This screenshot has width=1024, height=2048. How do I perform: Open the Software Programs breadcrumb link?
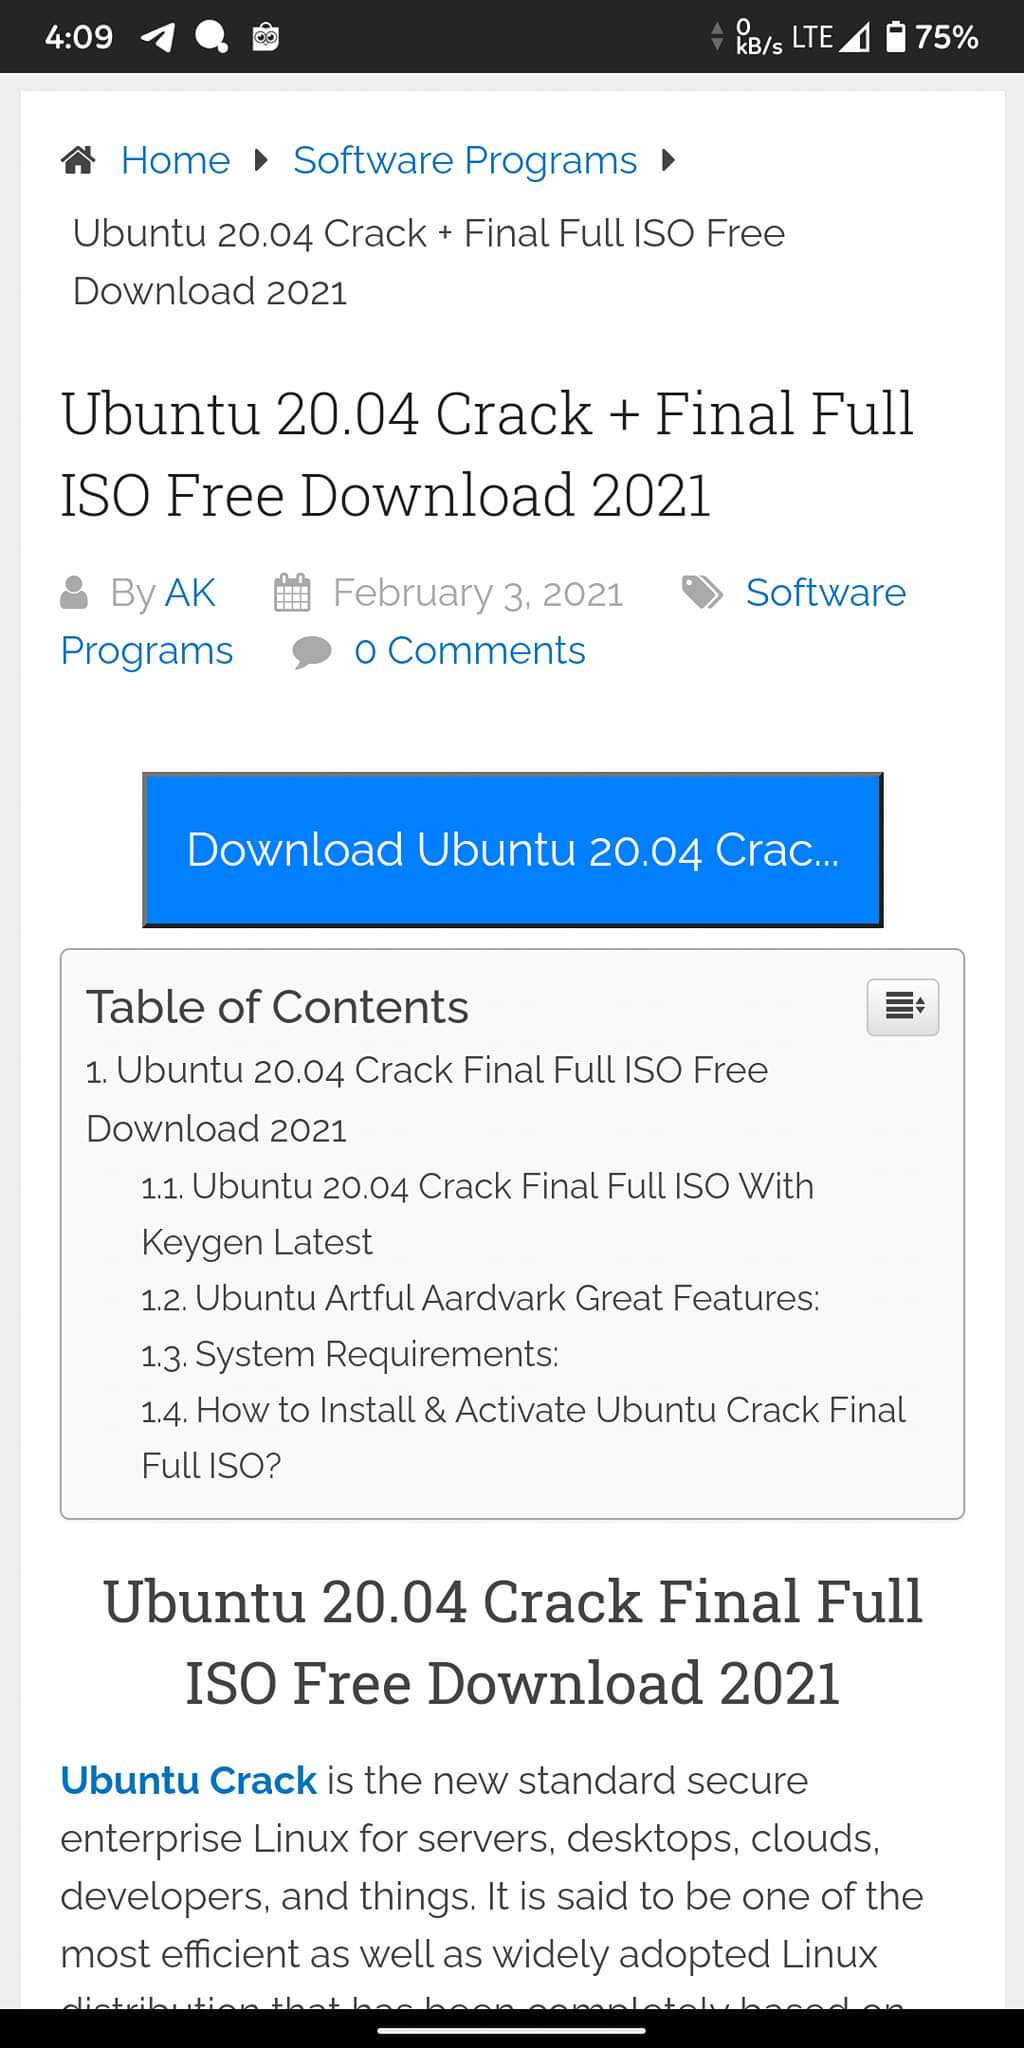[464, 160]
